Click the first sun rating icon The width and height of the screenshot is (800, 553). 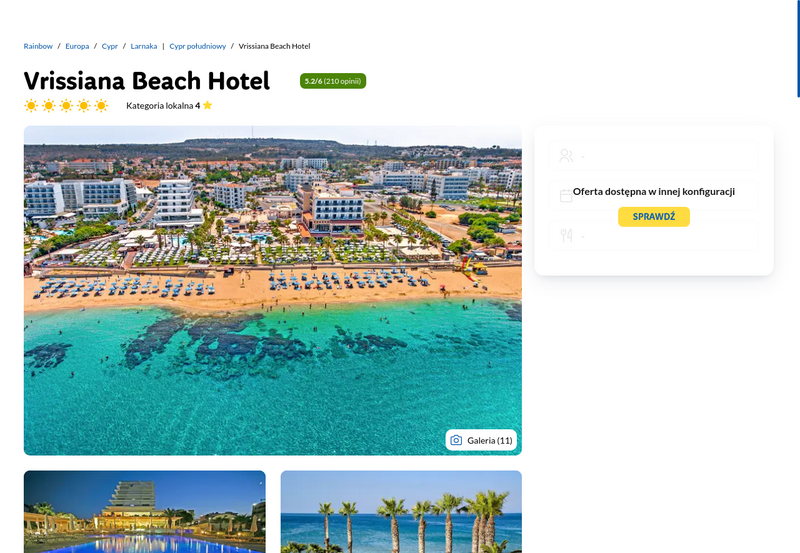pos(31,106)
